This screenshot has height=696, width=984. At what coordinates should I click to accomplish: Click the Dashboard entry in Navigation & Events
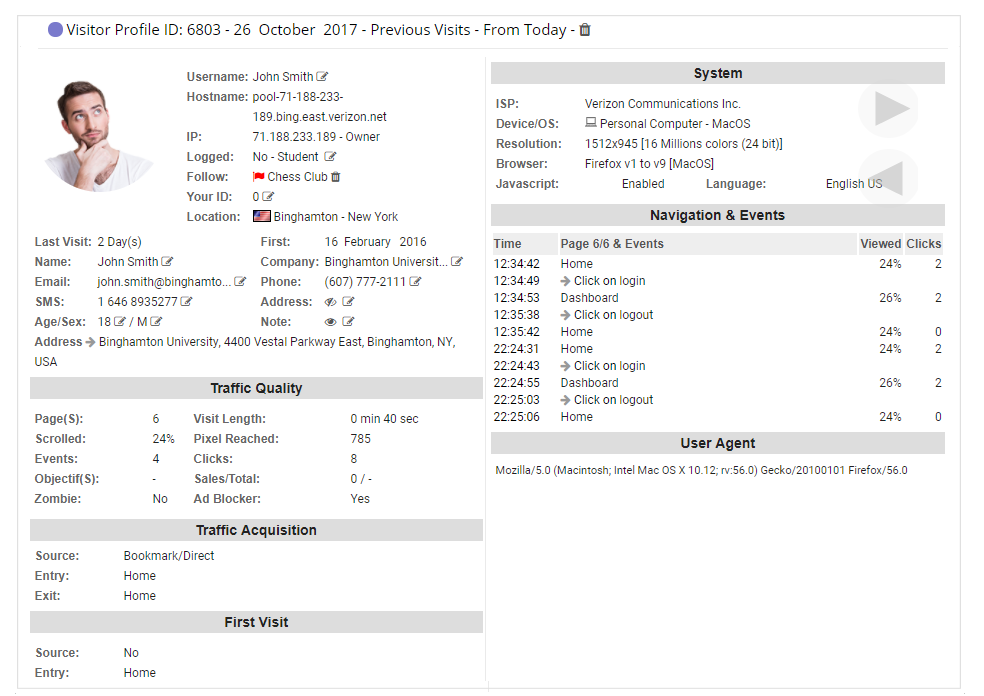589,297
